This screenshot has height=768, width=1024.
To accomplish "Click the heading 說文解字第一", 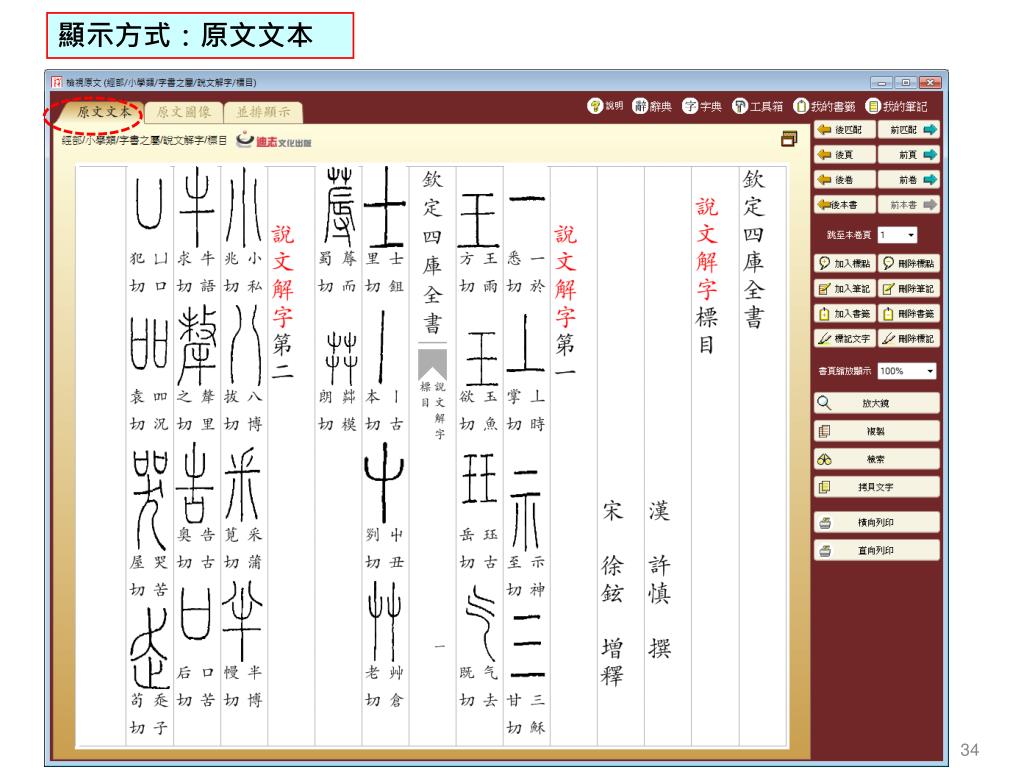I will (565, 302).
